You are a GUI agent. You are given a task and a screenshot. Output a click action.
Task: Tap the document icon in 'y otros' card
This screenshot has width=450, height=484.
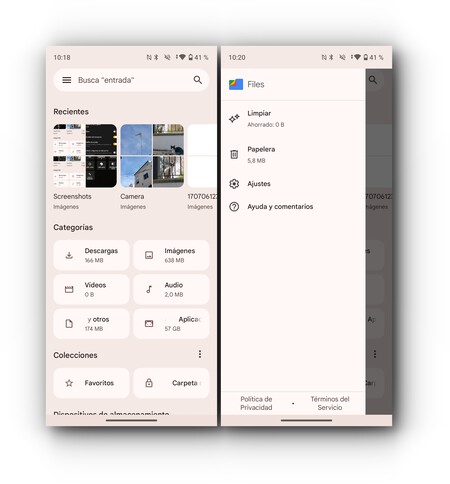(x=69, y=324)
